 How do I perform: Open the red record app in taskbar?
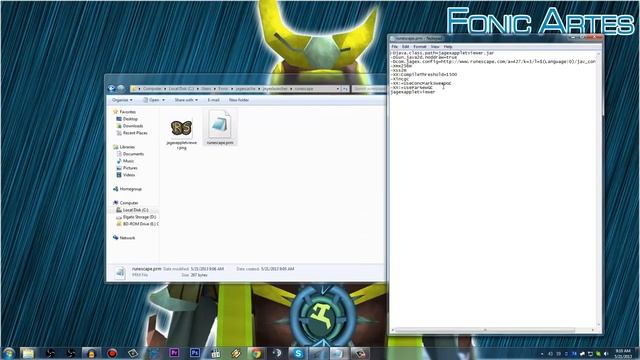pos(112,353)
